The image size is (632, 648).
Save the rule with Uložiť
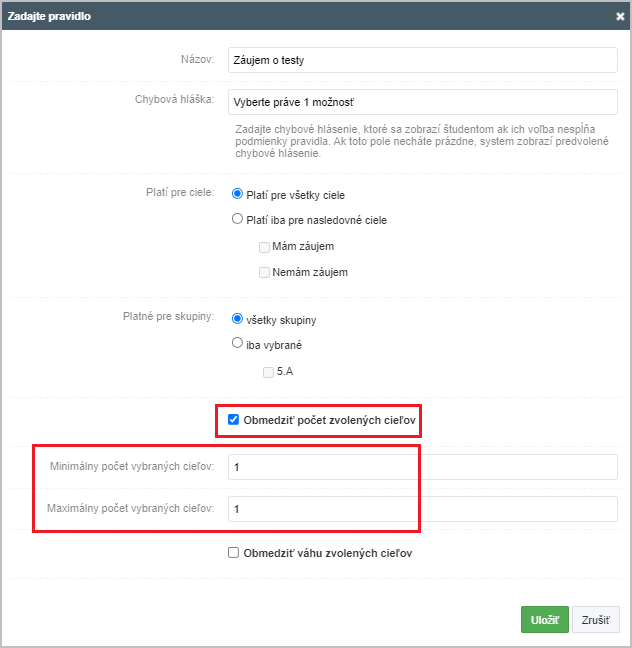coord(545,619)
